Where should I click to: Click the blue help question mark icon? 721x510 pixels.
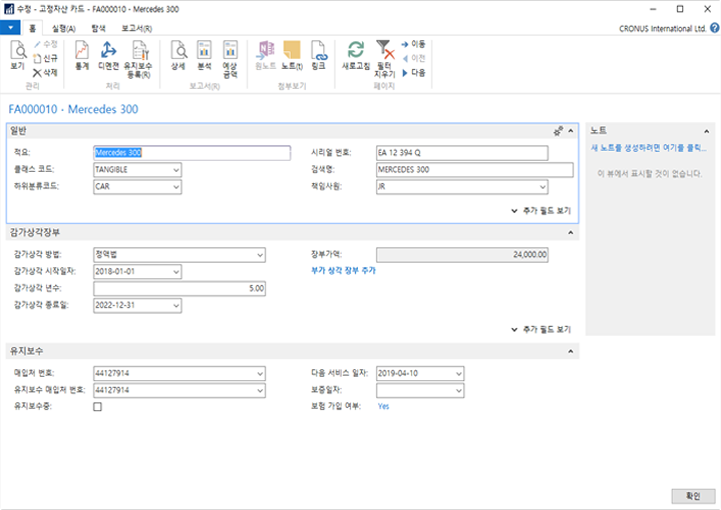click(x=714, y=28)
